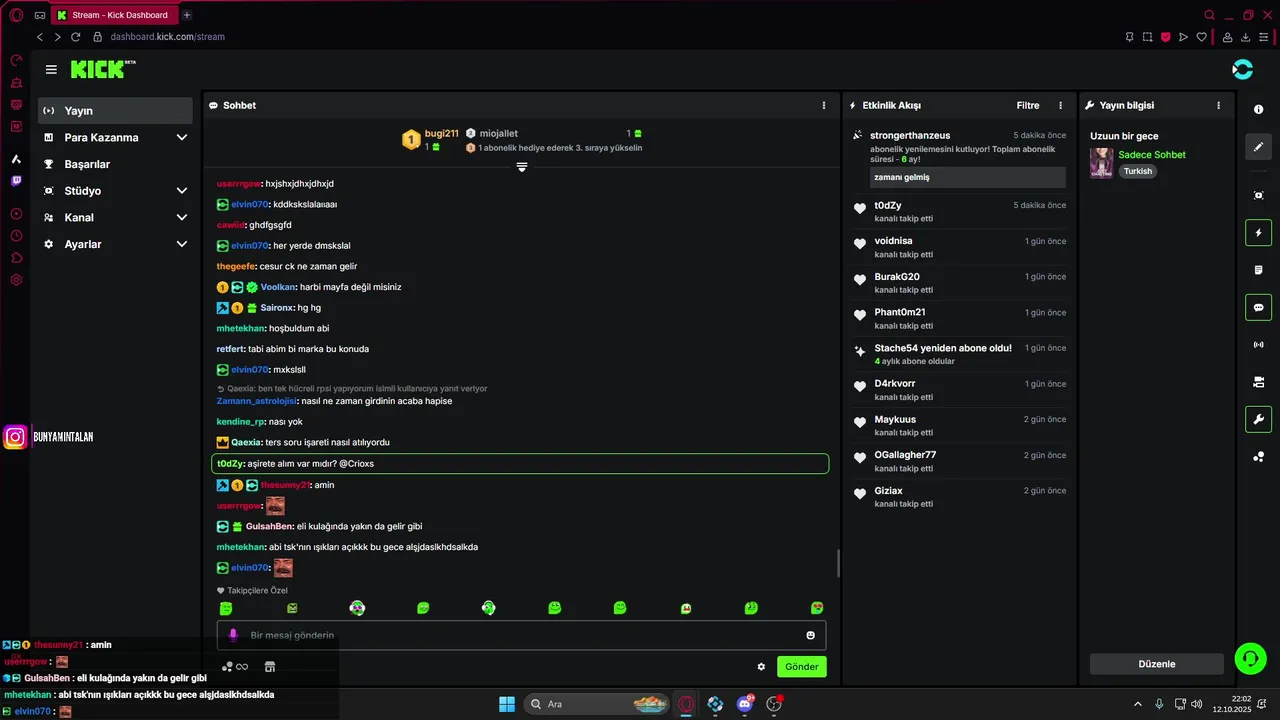Click the Stache54 yeniden abone oldu event
Viewport: 1280px width, 720px height.
pyautogui.click(x=958, y=354)
